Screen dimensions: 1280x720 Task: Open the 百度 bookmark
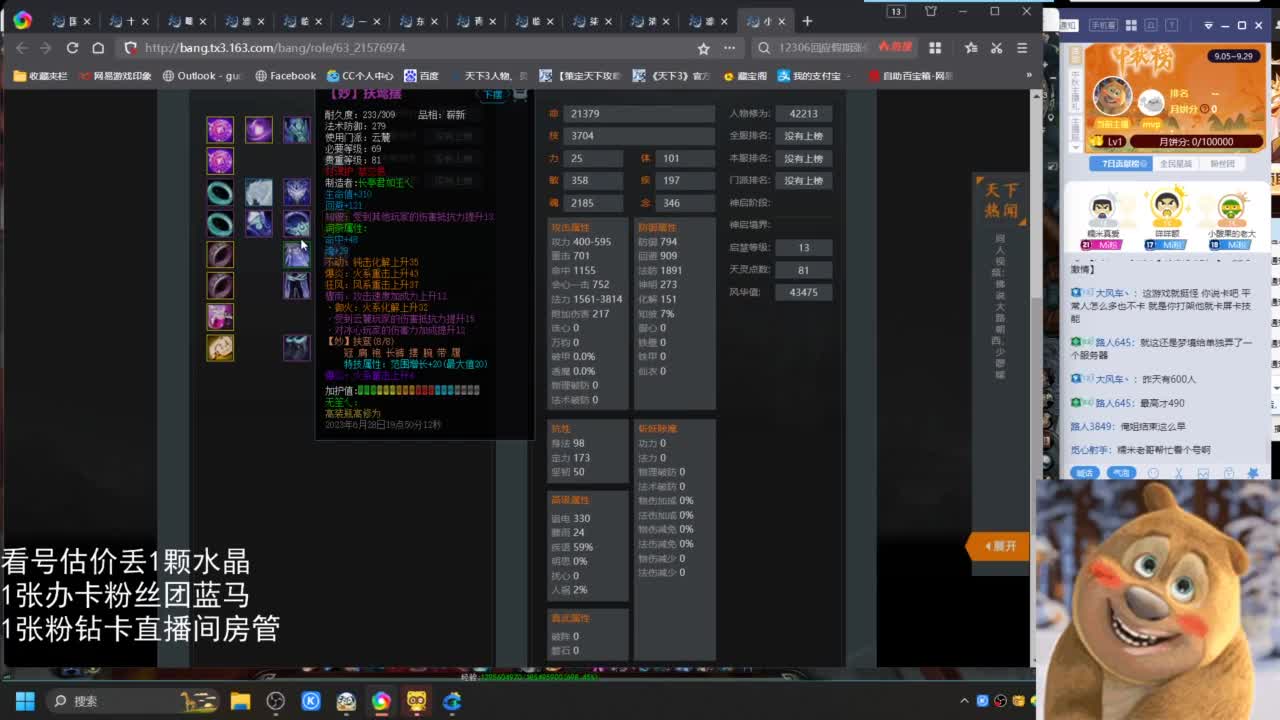[x=421, y=76]
